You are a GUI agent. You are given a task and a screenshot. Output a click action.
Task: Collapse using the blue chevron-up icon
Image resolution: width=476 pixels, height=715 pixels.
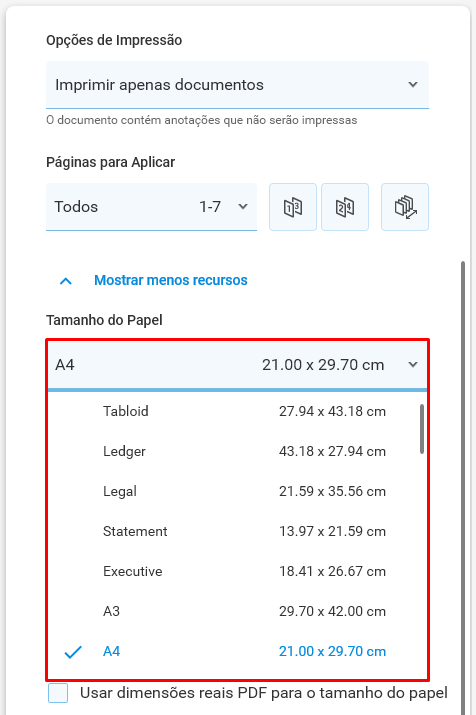66,280
